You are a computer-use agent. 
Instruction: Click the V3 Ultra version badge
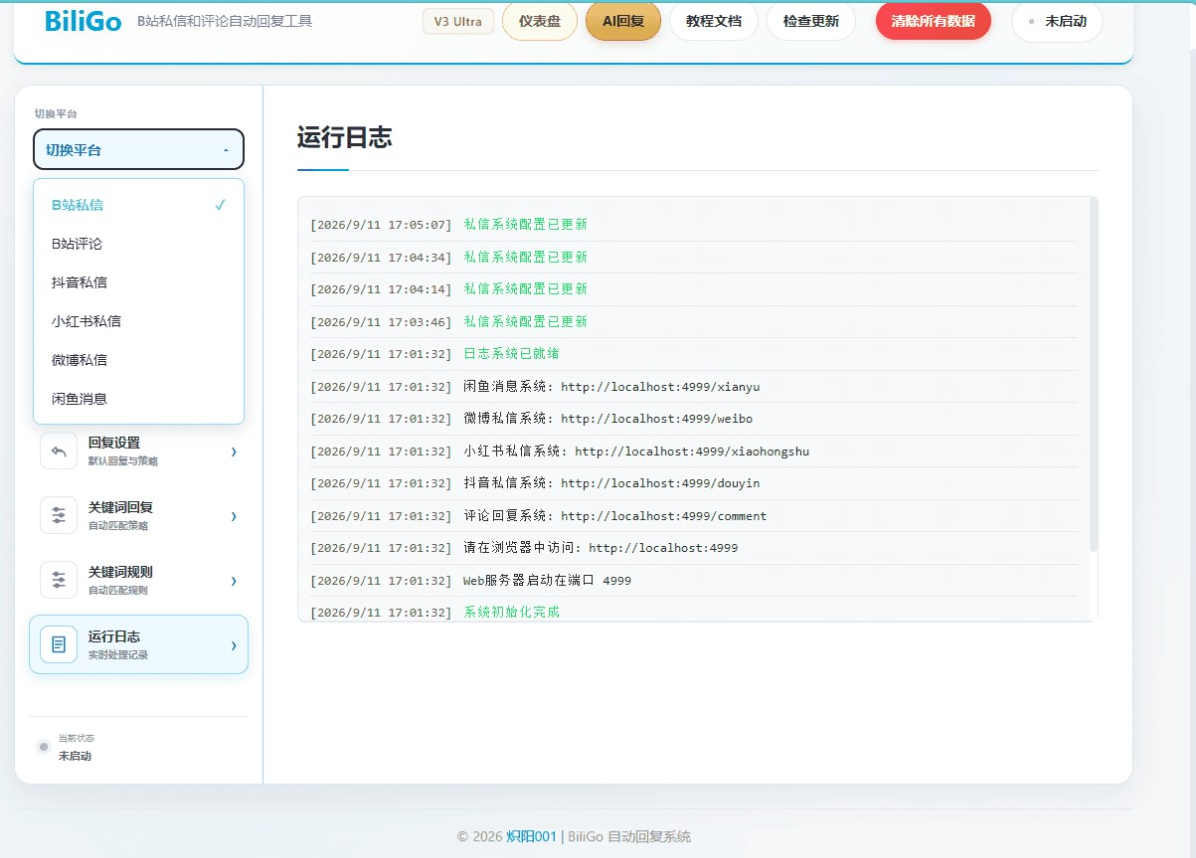click(x=458, y=21)
